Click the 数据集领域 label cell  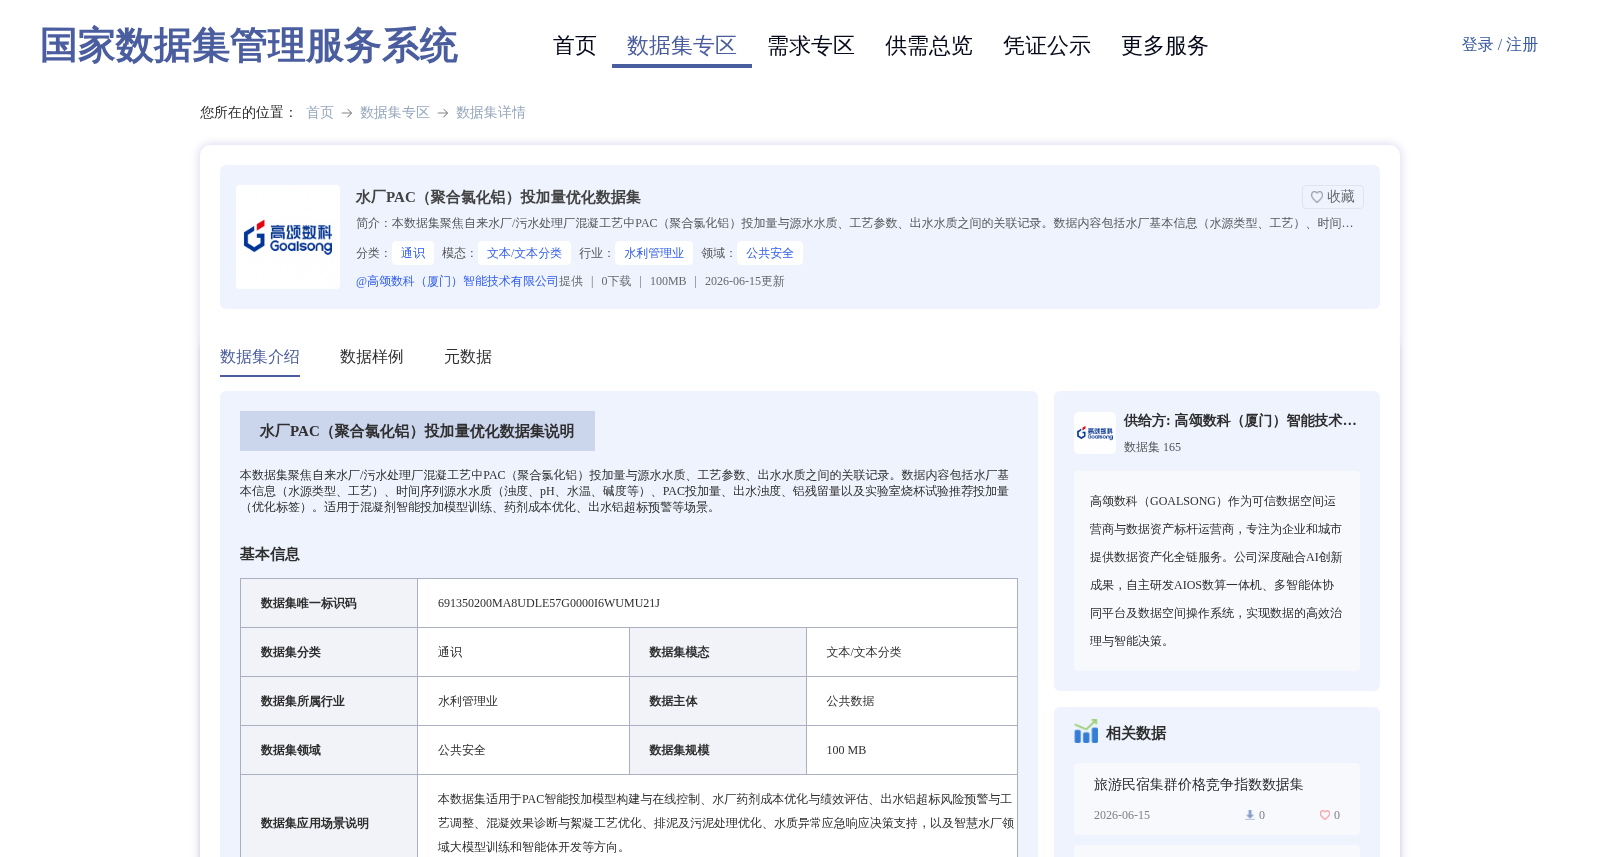(329, 750)
